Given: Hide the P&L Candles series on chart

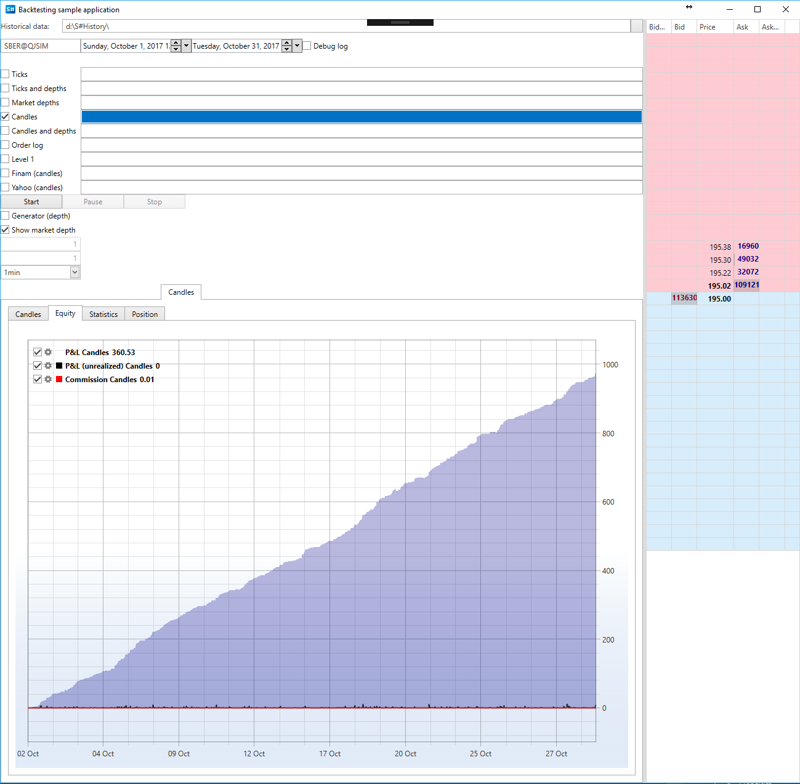Looking at the screenshot, I should [x=38, y=353].
